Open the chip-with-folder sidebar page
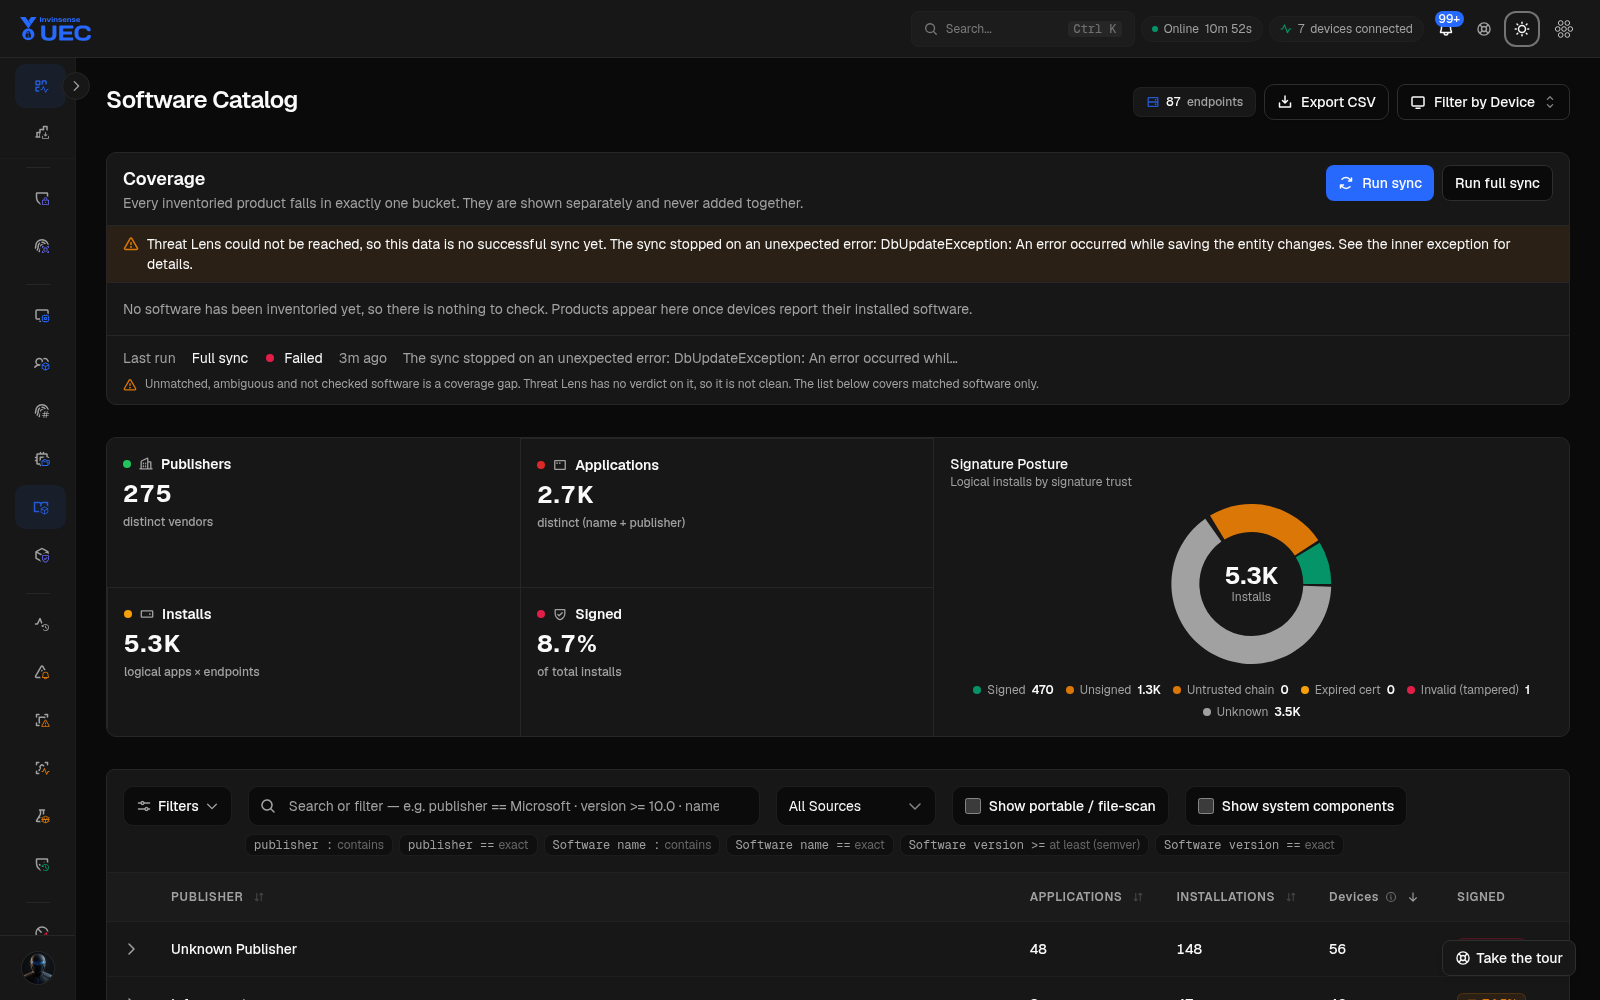 pos(41,459)
